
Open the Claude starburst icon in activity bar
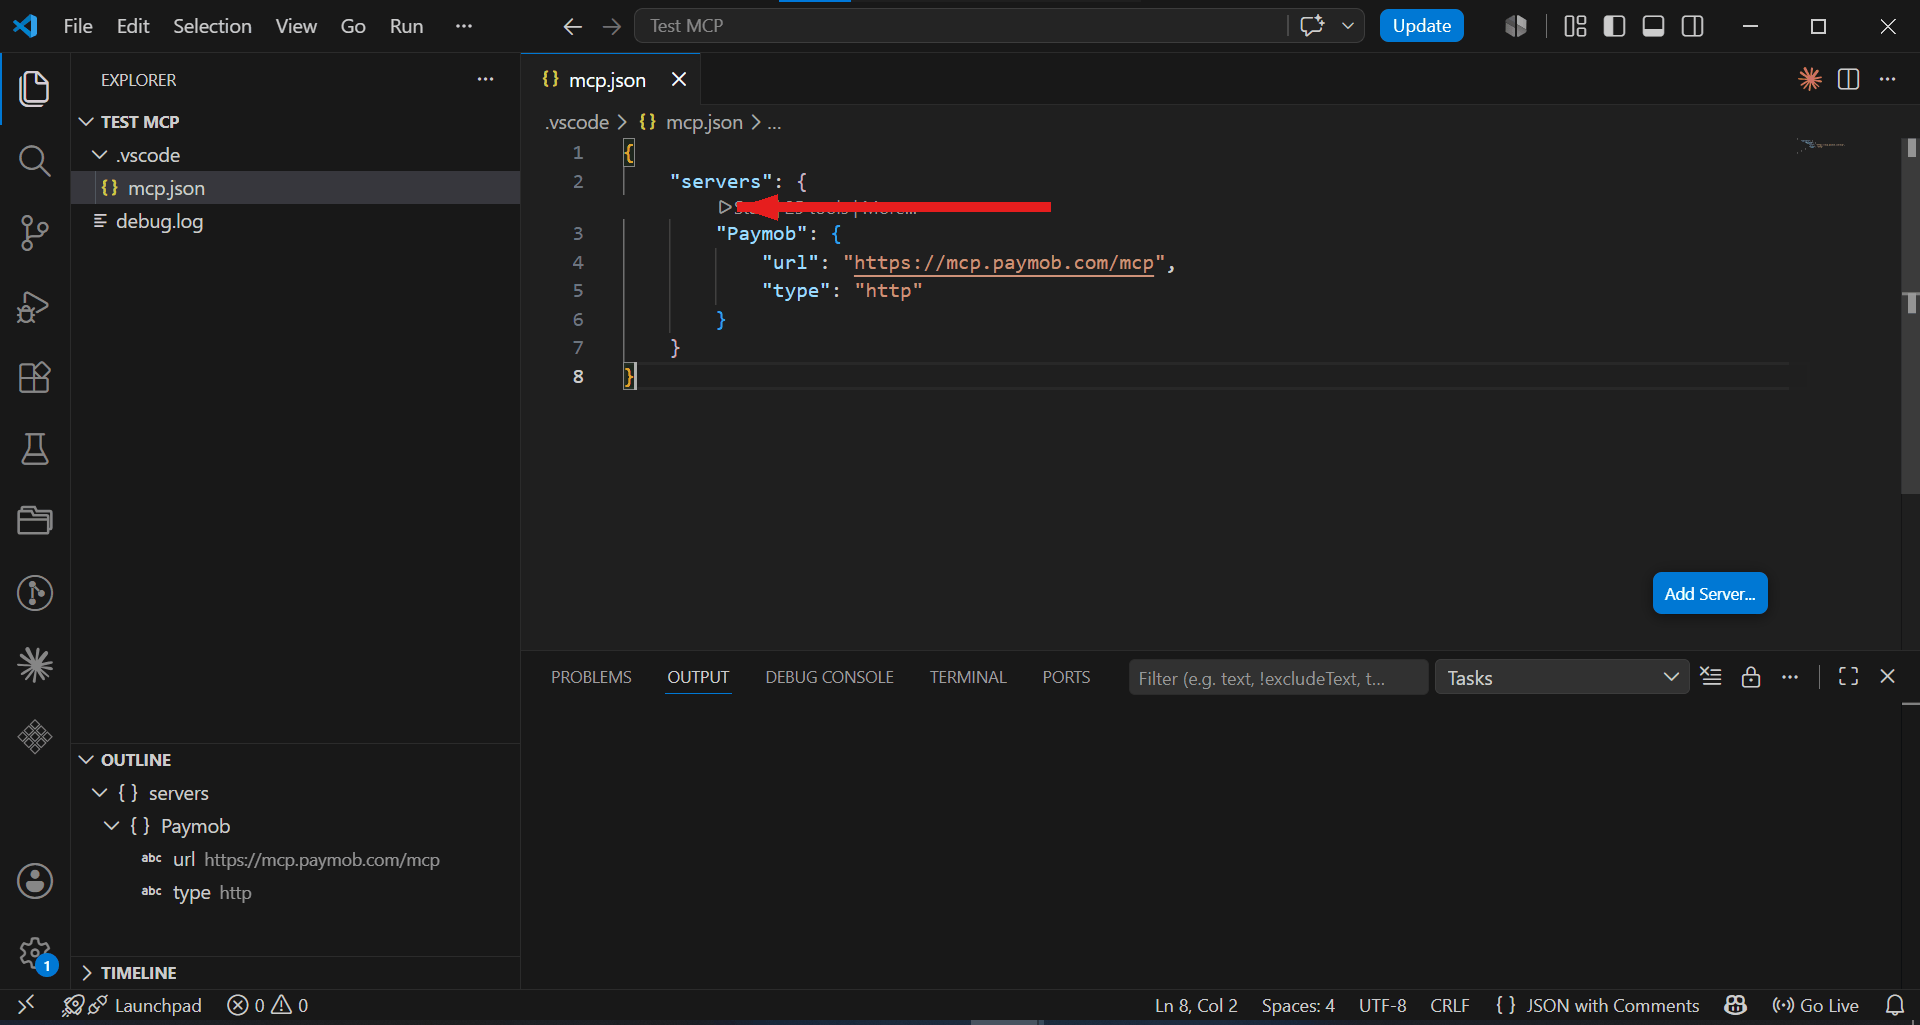pos(35,665)
